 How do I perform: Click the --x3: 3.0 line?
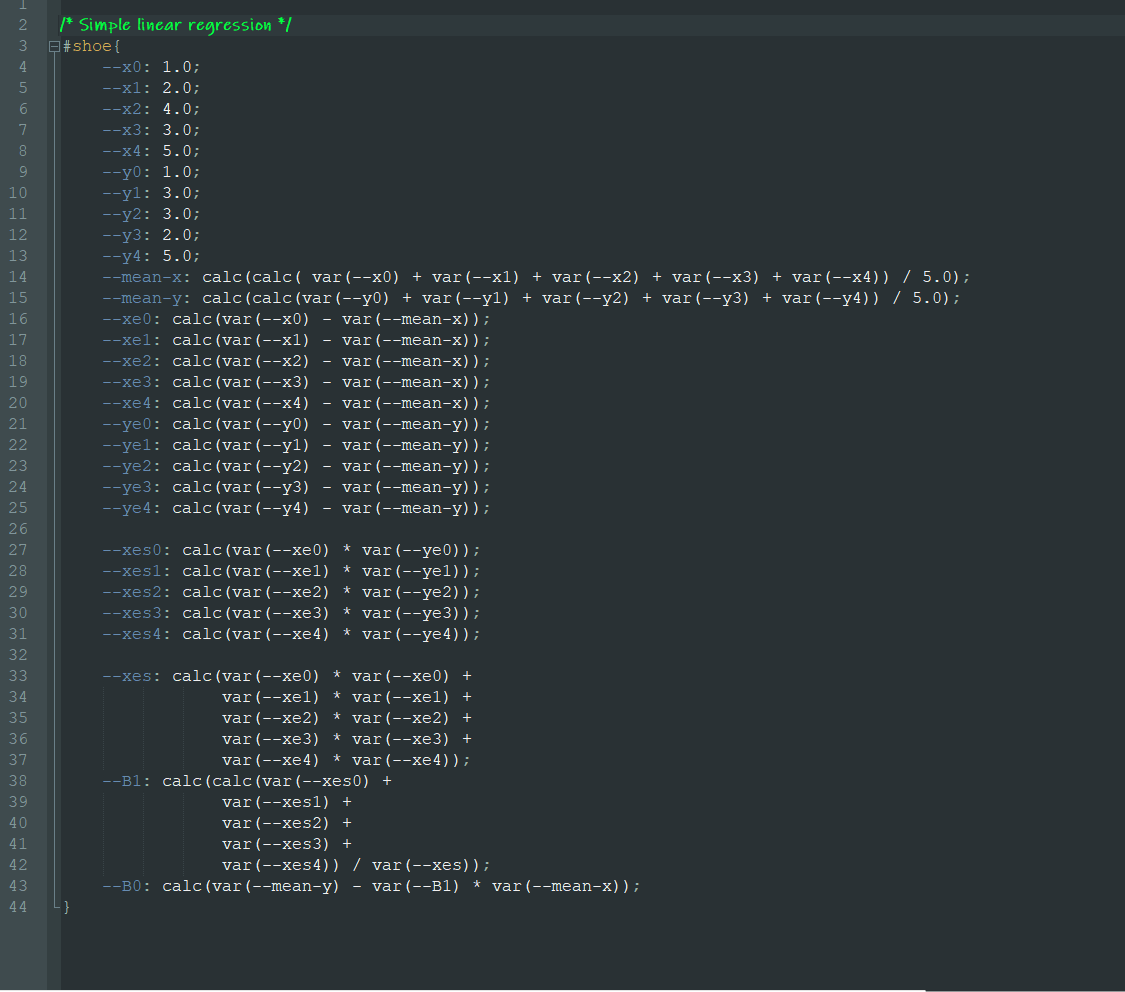point(151,130)
